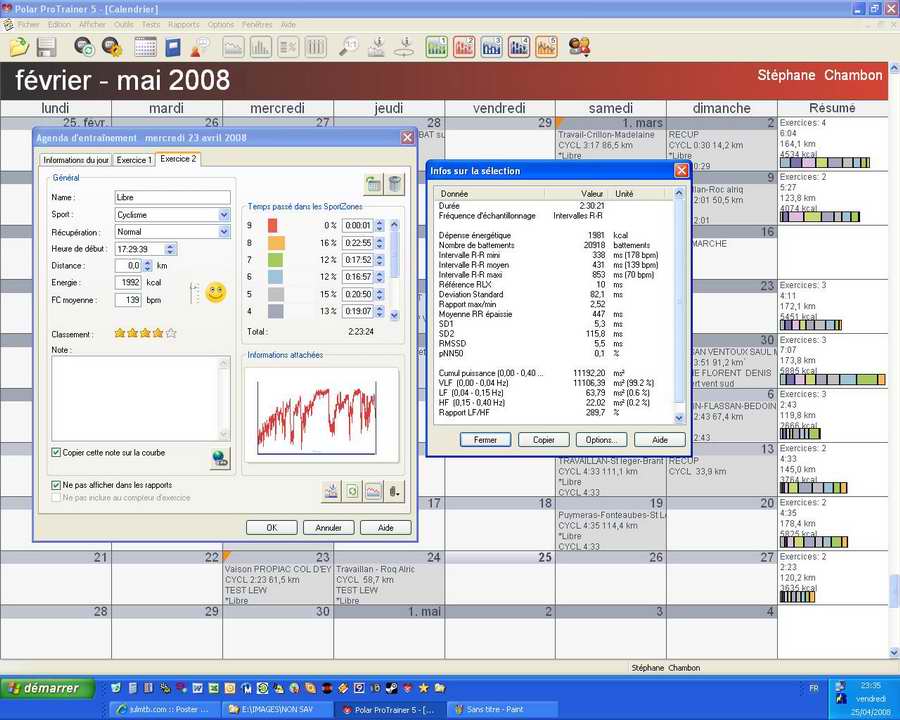The image size is (900, 720).
Task: Click the green report 1 chart icon
Action: [x=437, y=47]
